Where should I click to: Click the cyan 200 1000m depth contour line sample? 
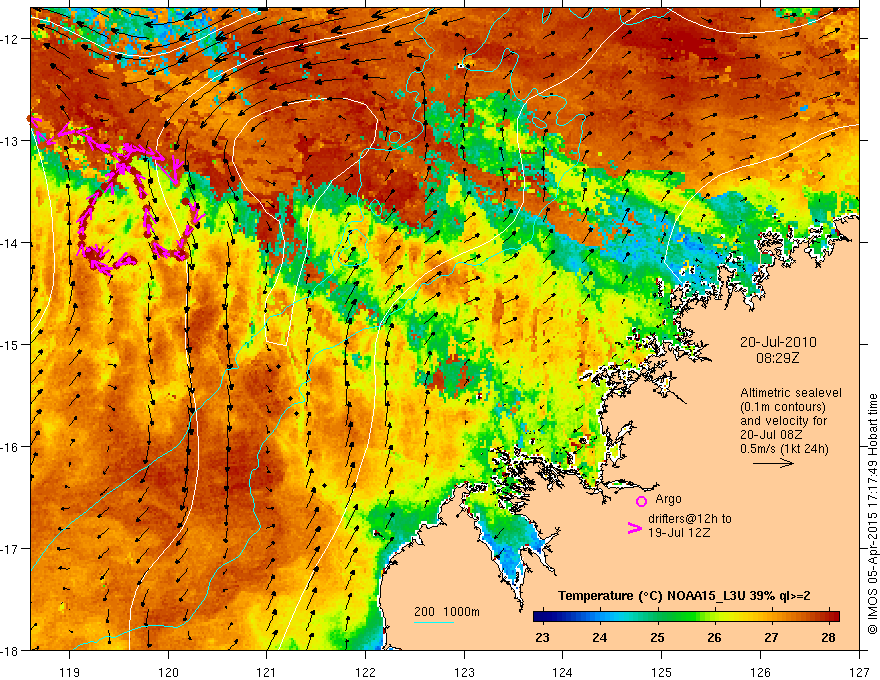pyautogui.click(x=434, y=622)
